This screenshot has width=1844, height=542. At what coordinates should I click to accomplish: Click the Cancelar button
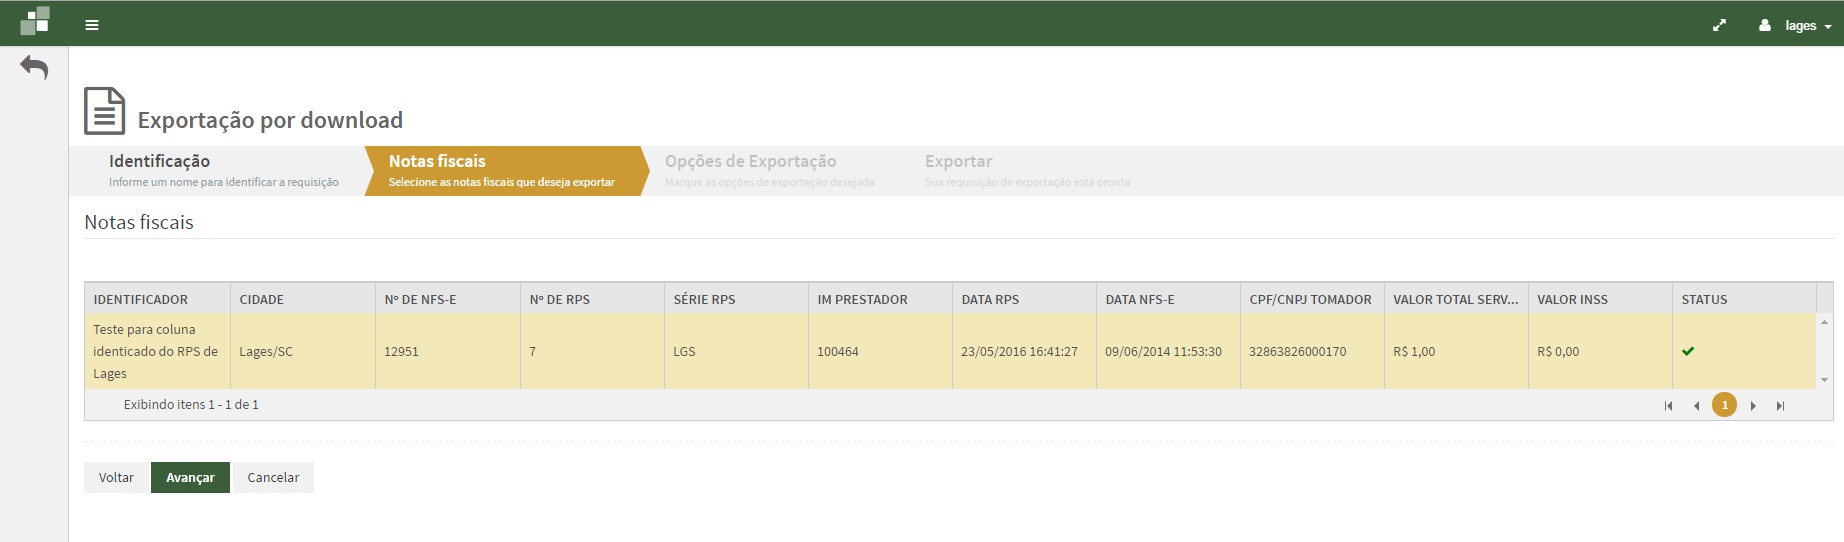click(273, 477)
